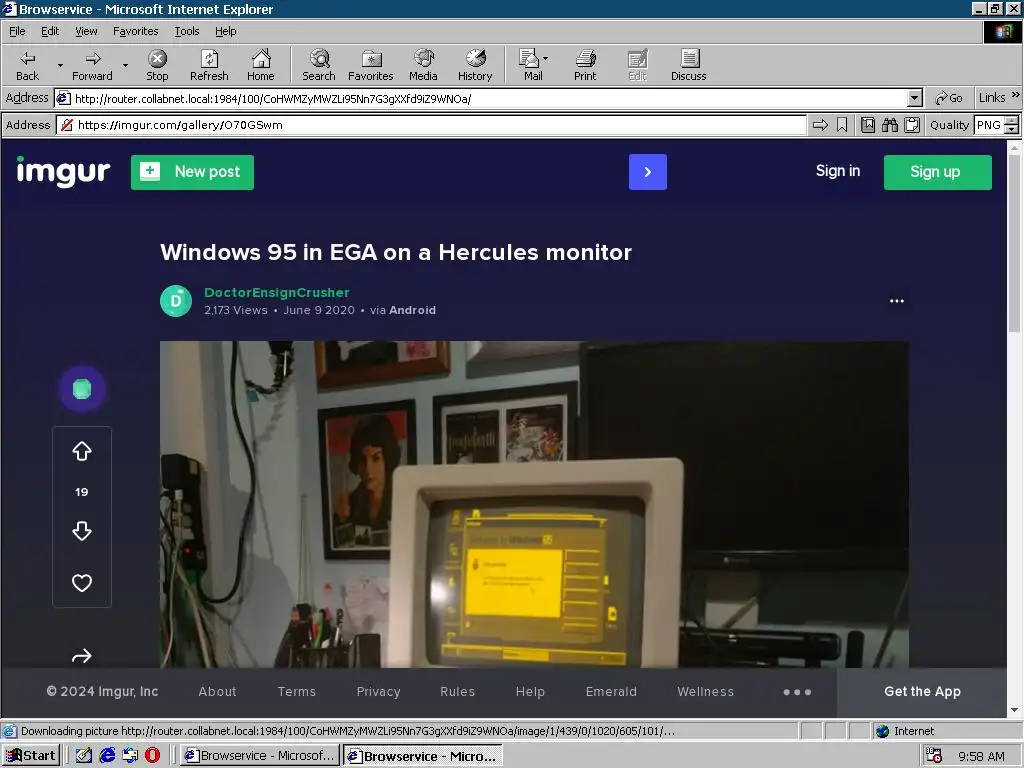Screen dimensions: 1024x768
Task: Open the Emerald footer link
Action: [611, 692]
